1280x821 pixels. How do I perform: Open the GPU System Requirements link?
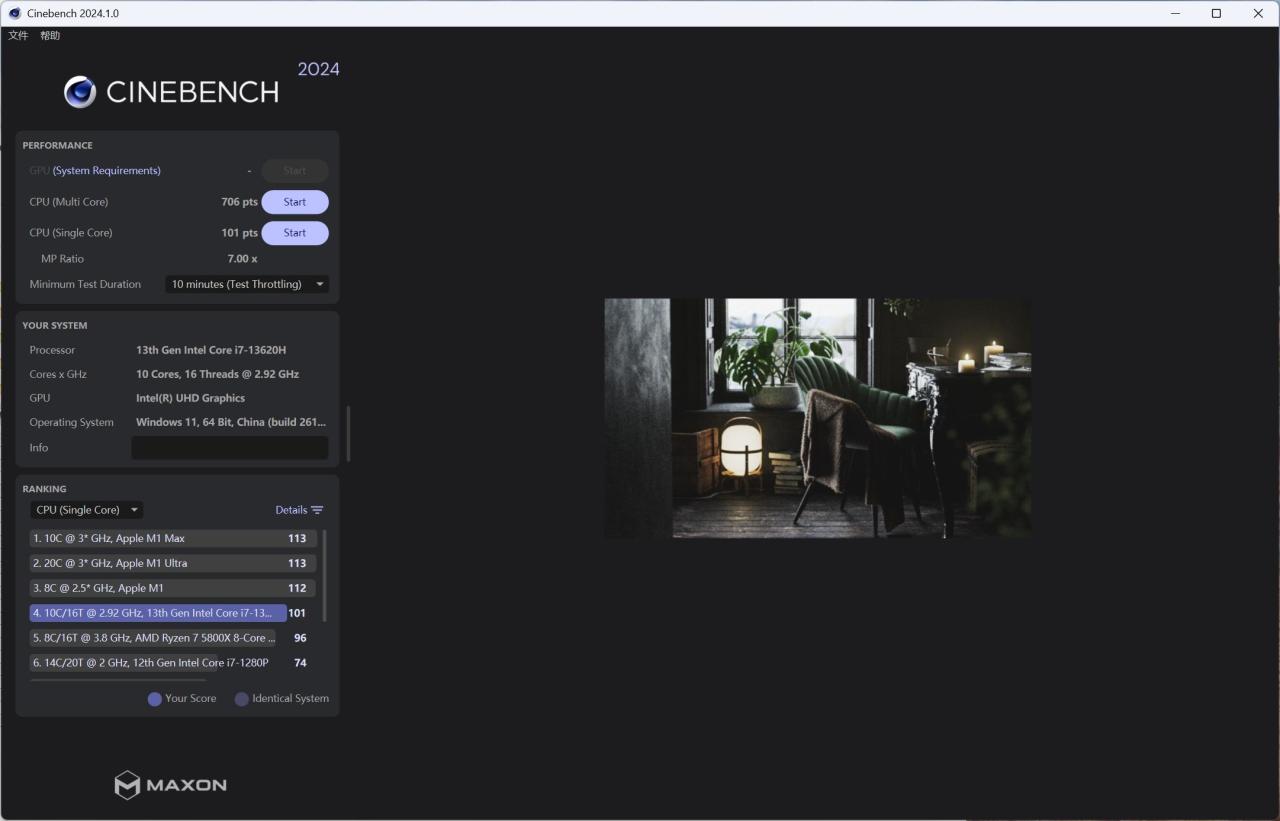pyautogui.click(x=107, y=171)
